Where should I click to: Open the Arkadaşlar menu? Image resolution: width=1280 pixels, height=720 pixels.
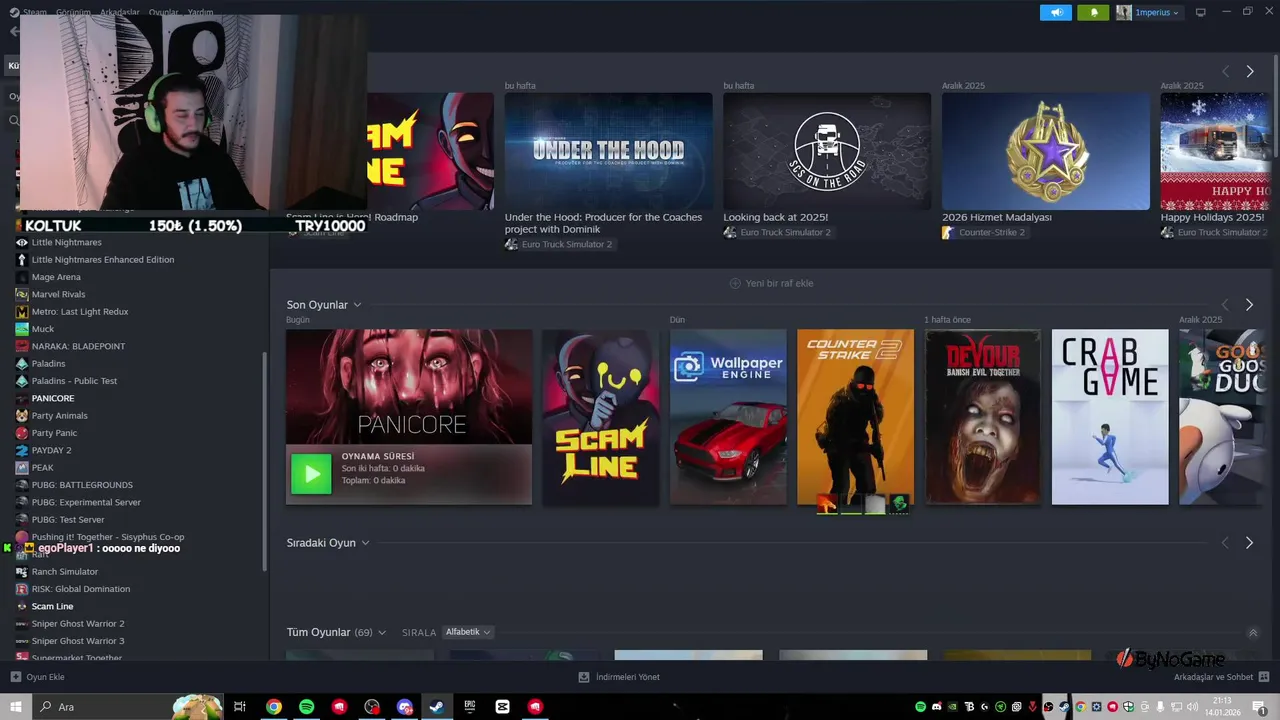(120, 12)
